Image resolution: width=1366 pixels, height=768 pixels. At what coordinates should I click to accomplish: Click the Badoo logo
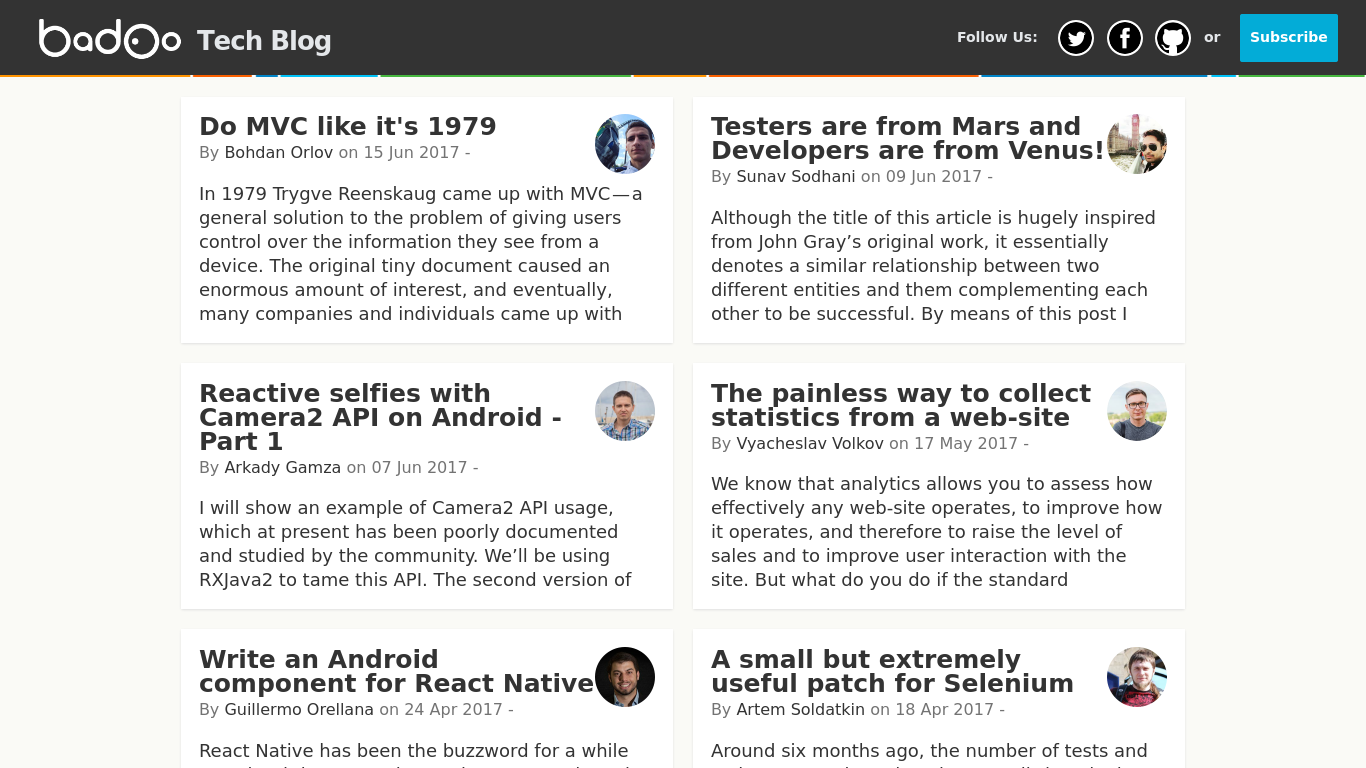(x=110, y=39)
